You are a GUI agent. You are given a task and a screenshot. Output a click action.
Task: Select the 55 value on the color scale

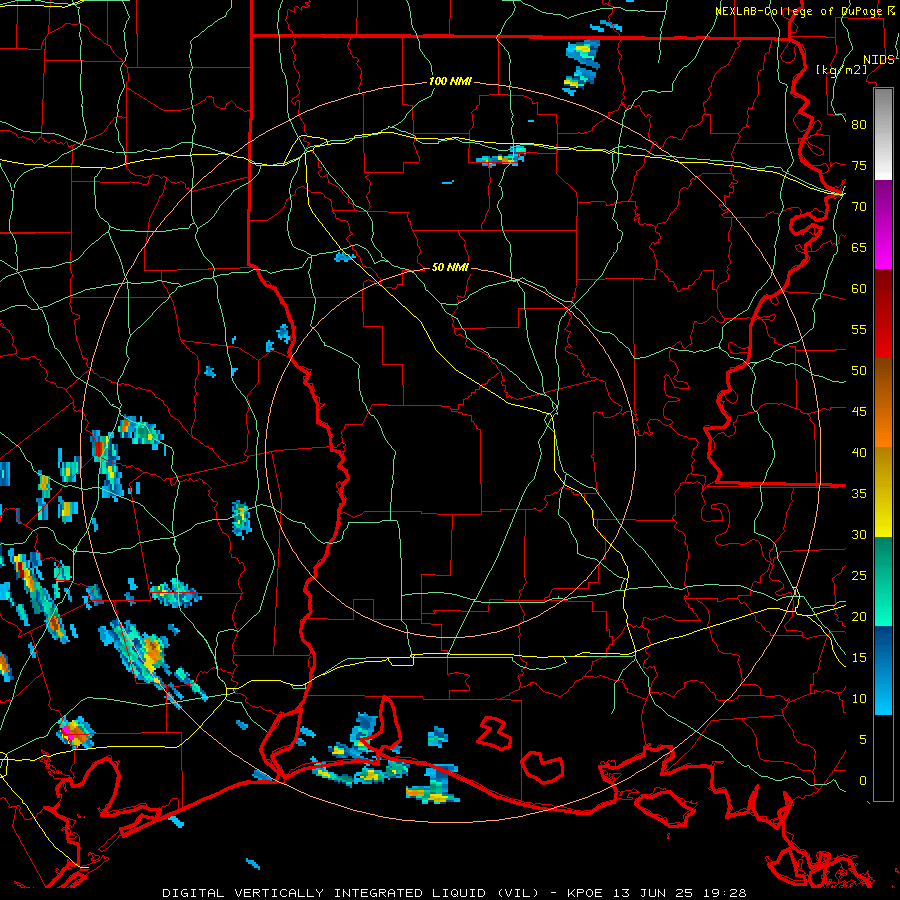point(859,329)
